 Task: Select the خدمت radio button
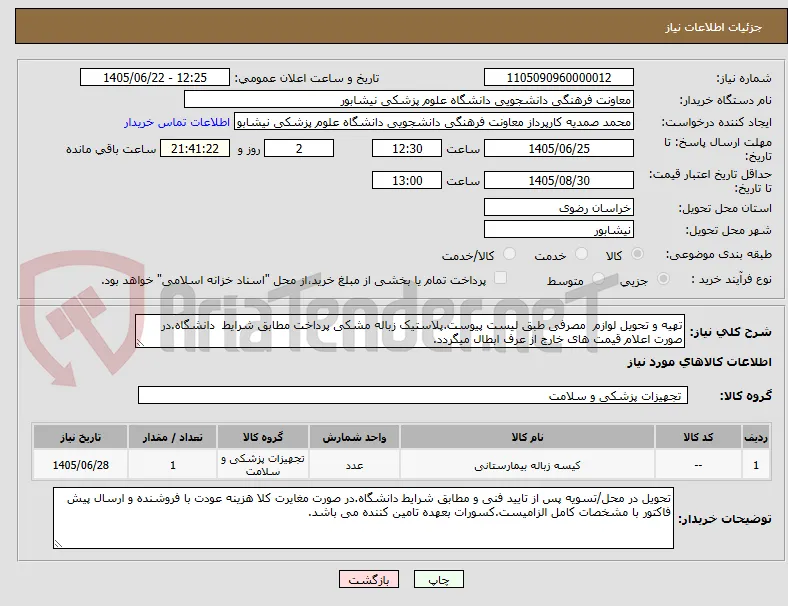point(581,254)
